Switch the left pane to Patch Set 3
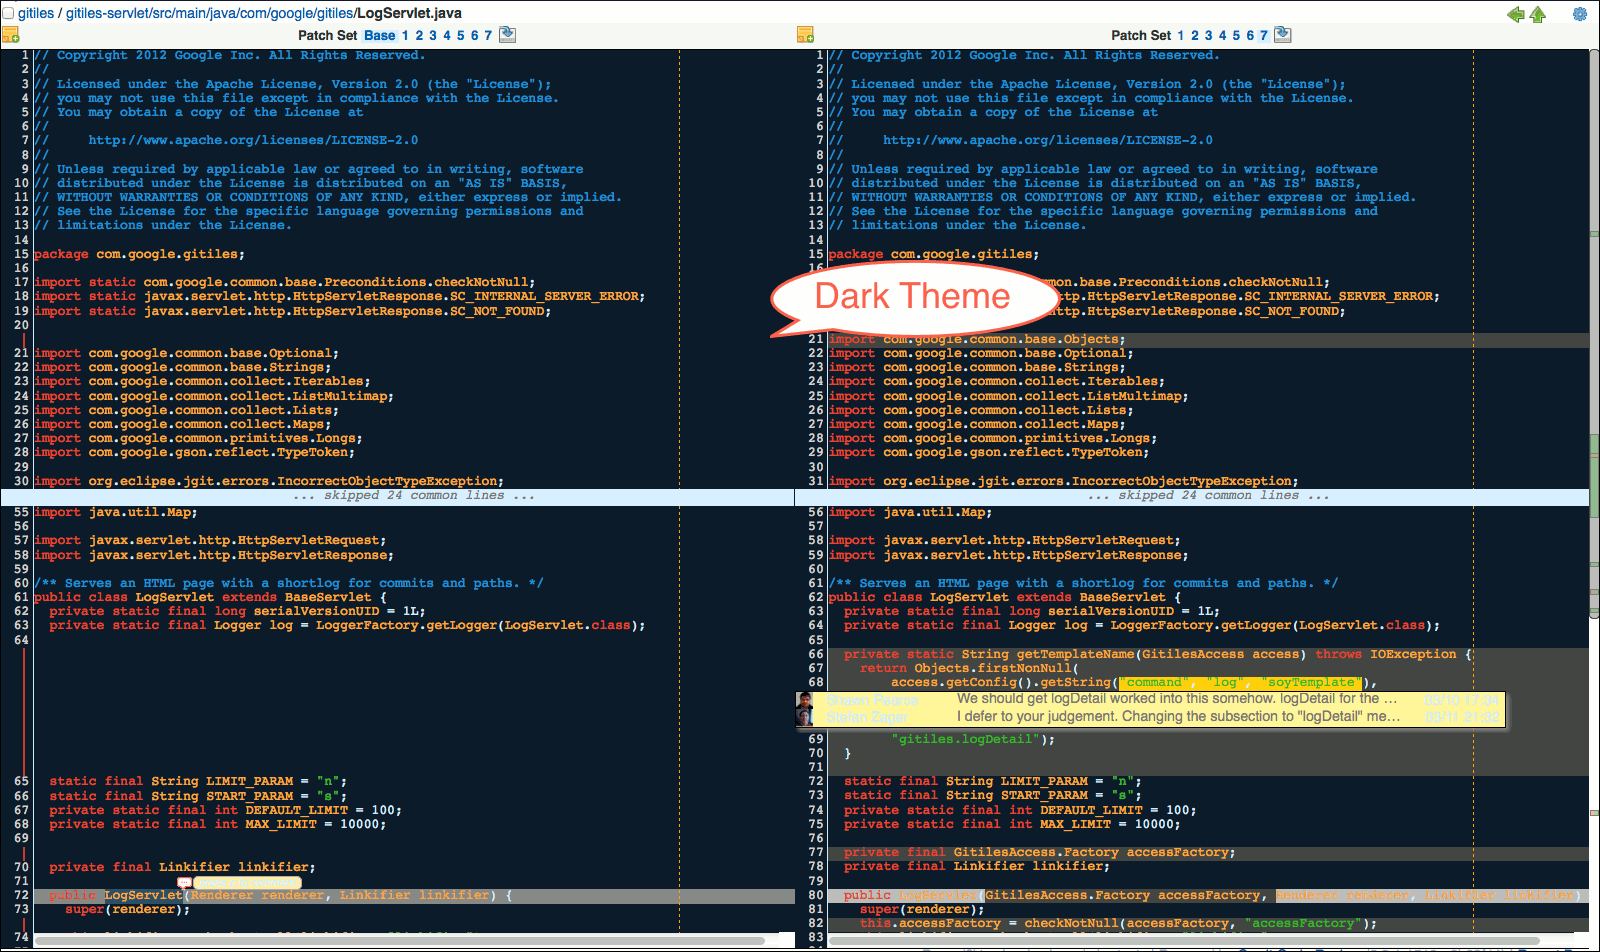This screenshot has height=952, width=1600. (x=433, y=33)
